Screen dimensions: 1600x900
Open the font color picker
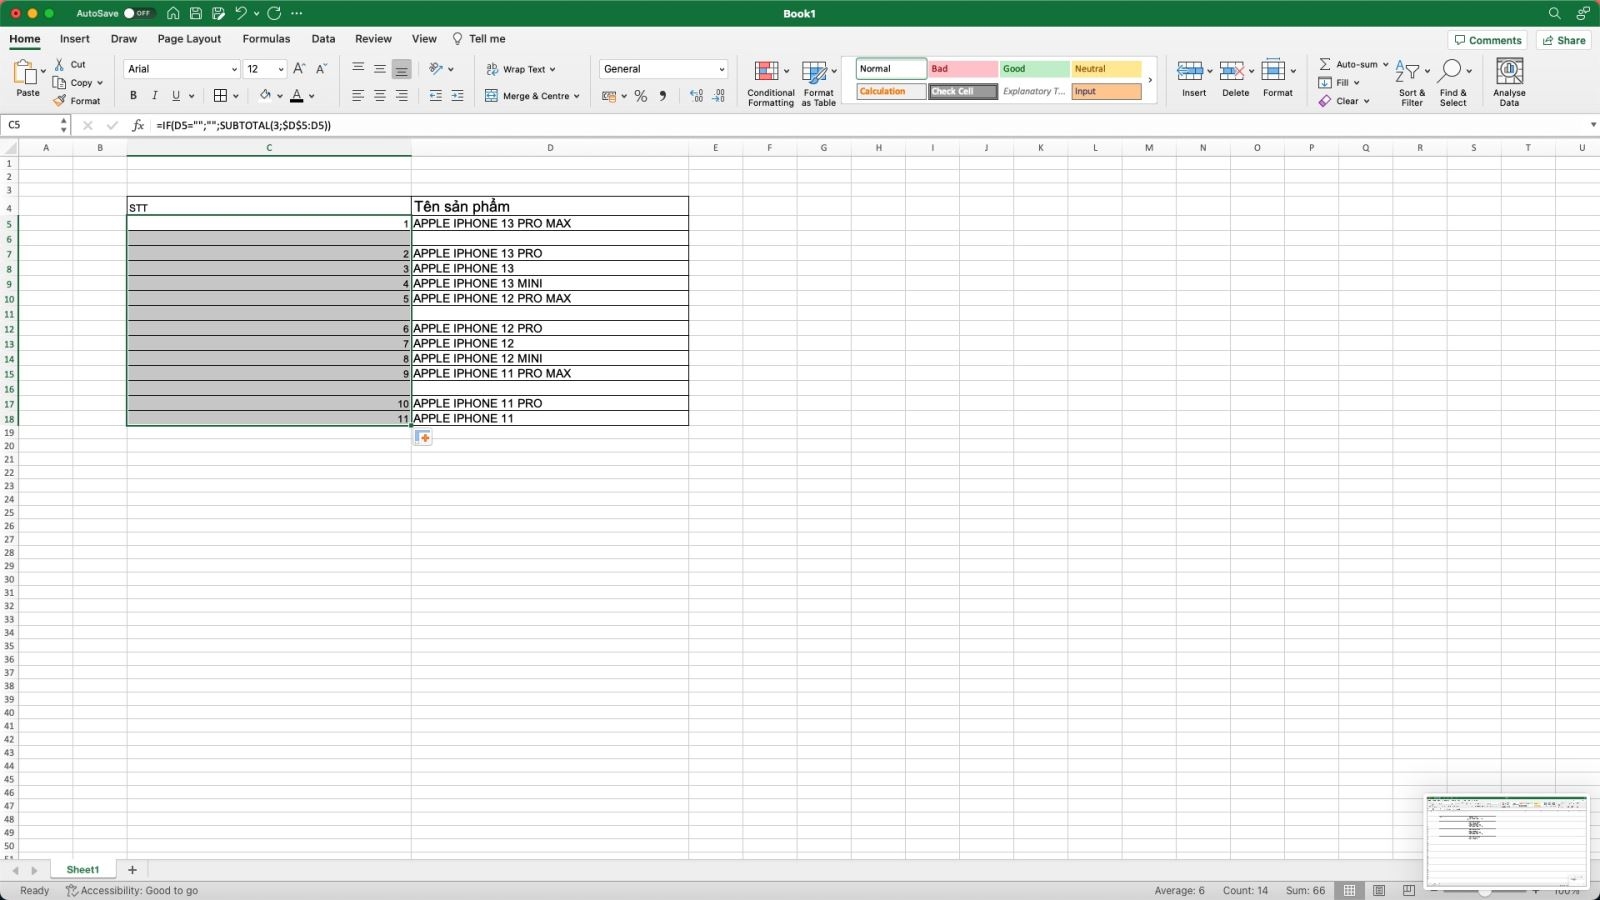(312, 95)
